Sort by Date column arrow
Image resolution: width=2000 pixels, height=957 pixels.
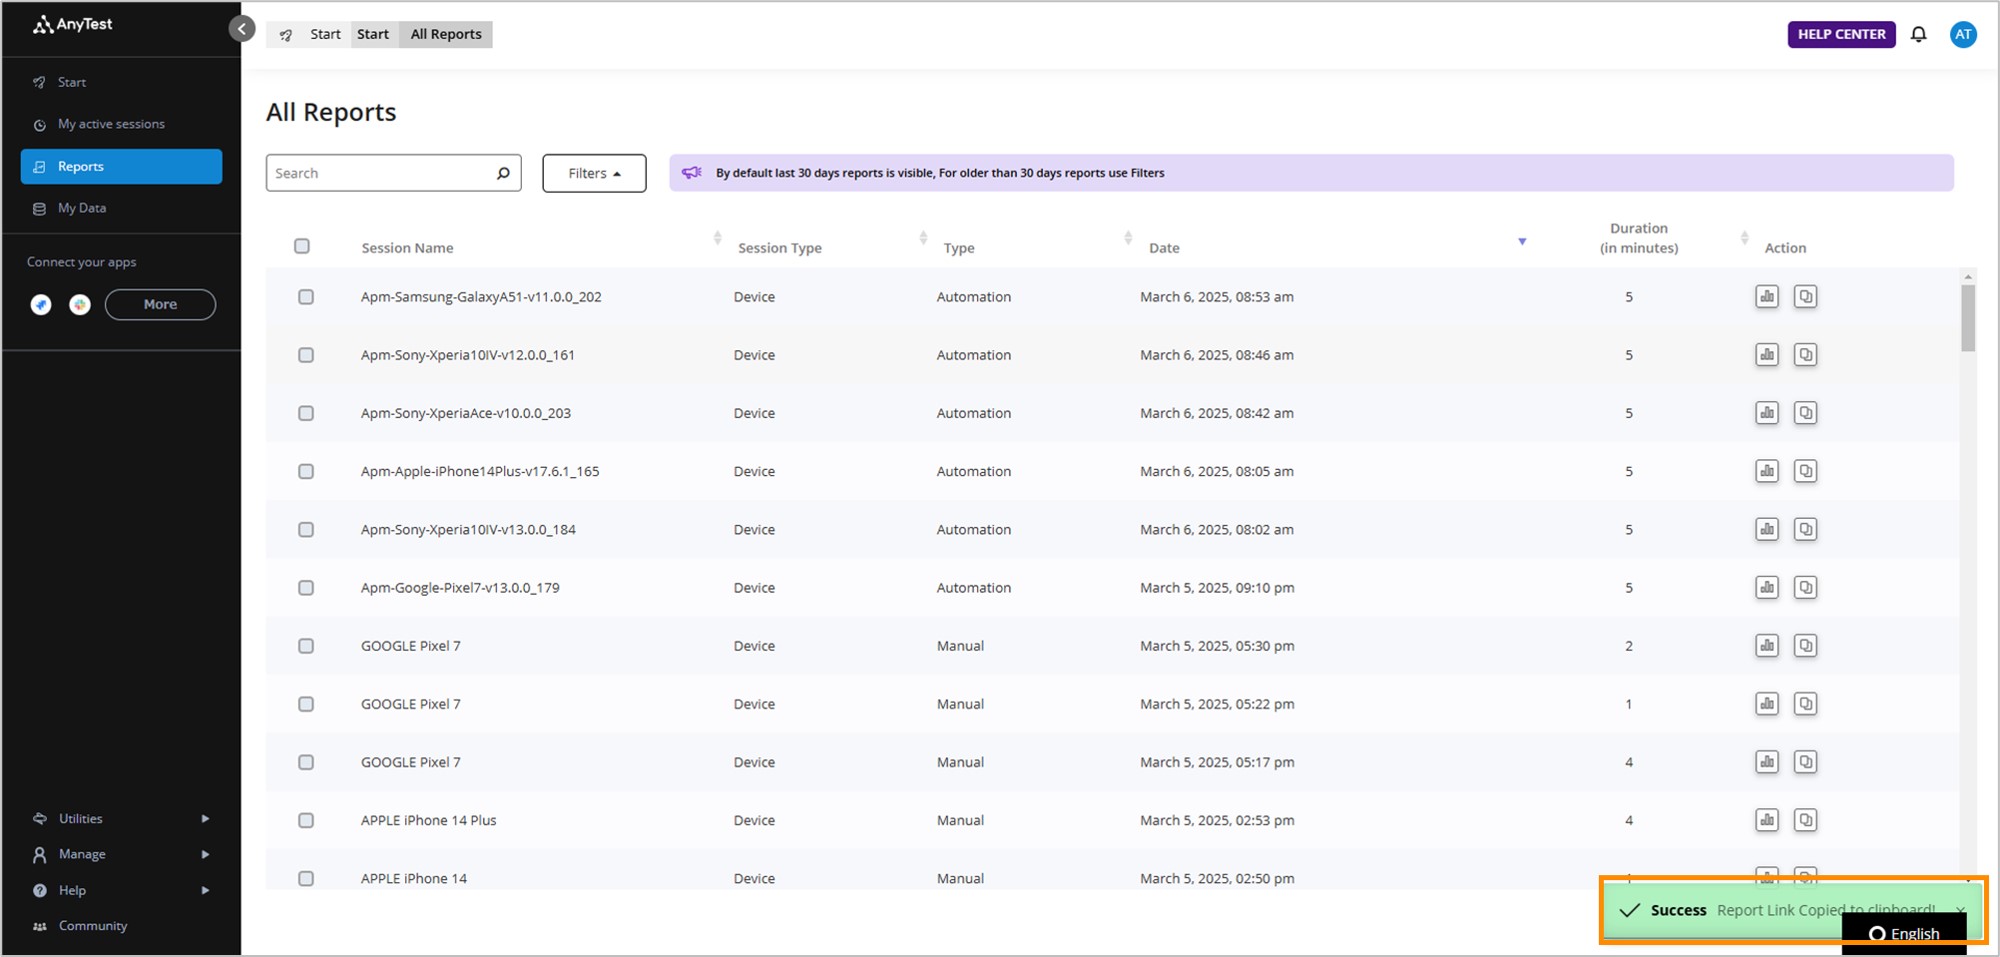click(1522, 241)
